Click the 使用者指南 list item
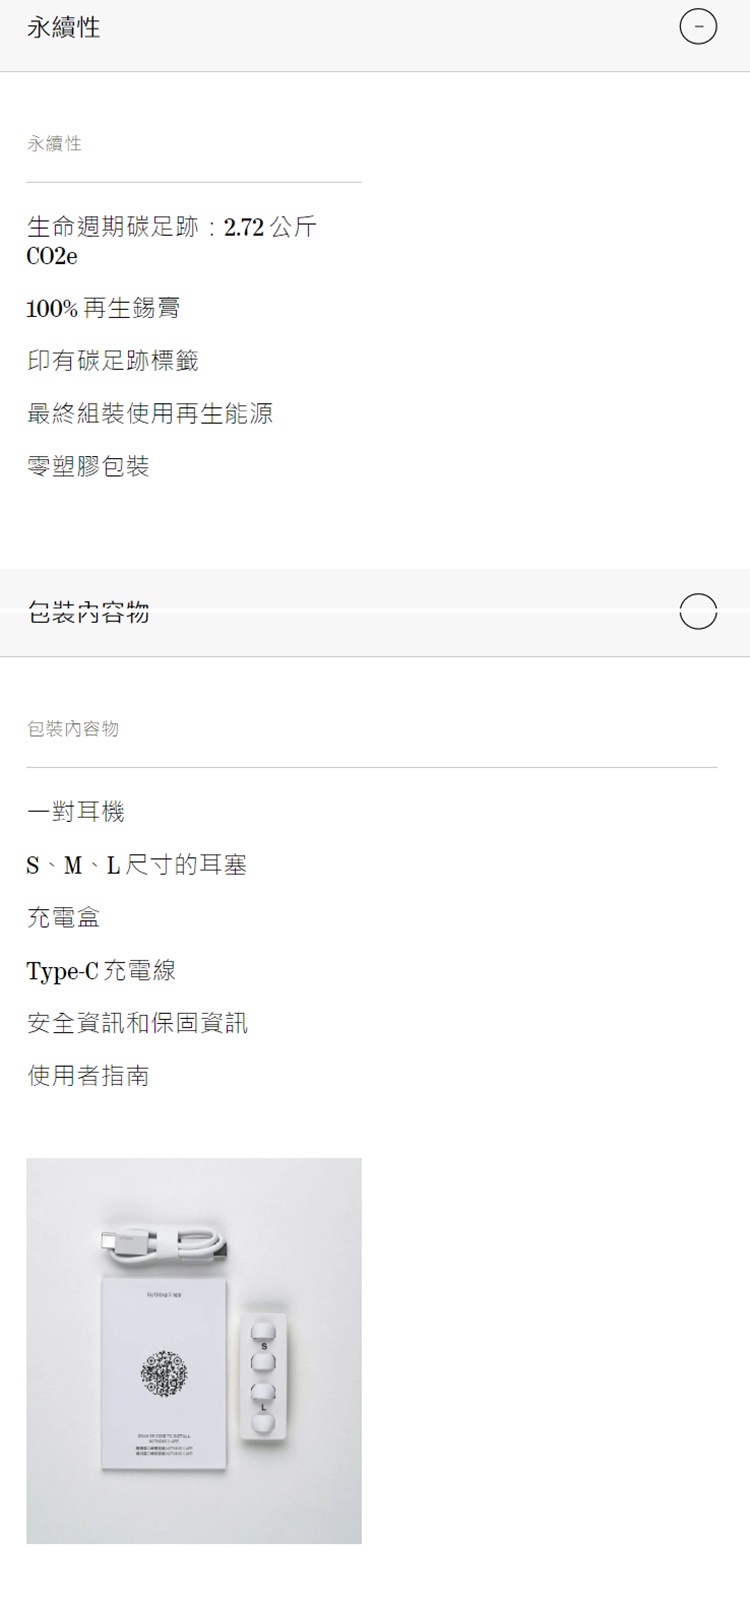 point(88,1076)
